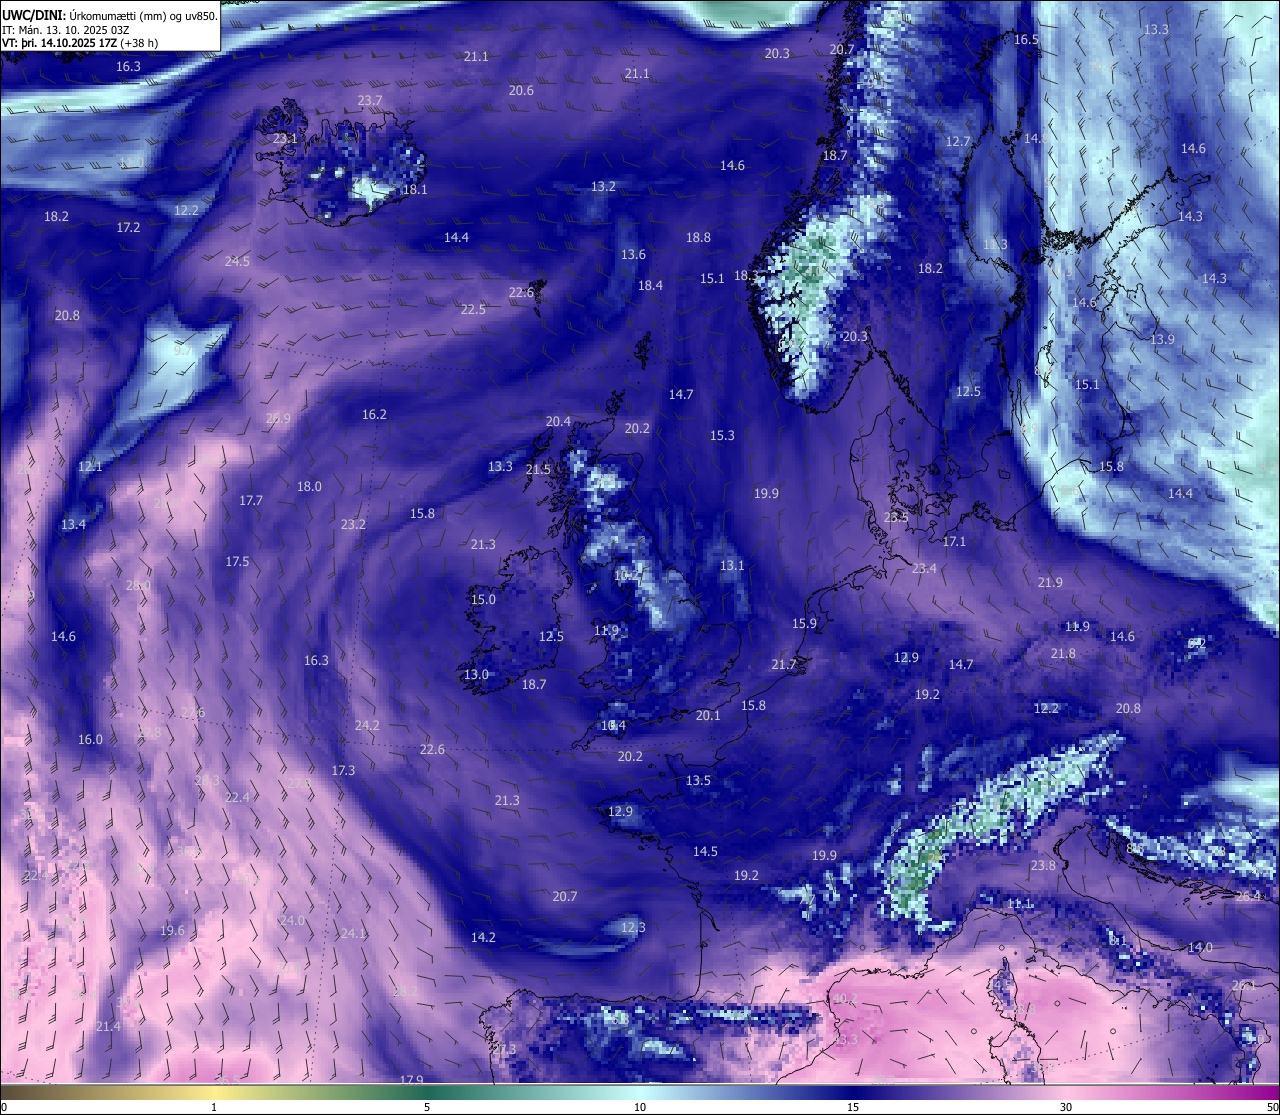
Task: Click the 21.5 value by the Hebrides
Action: 538,469
